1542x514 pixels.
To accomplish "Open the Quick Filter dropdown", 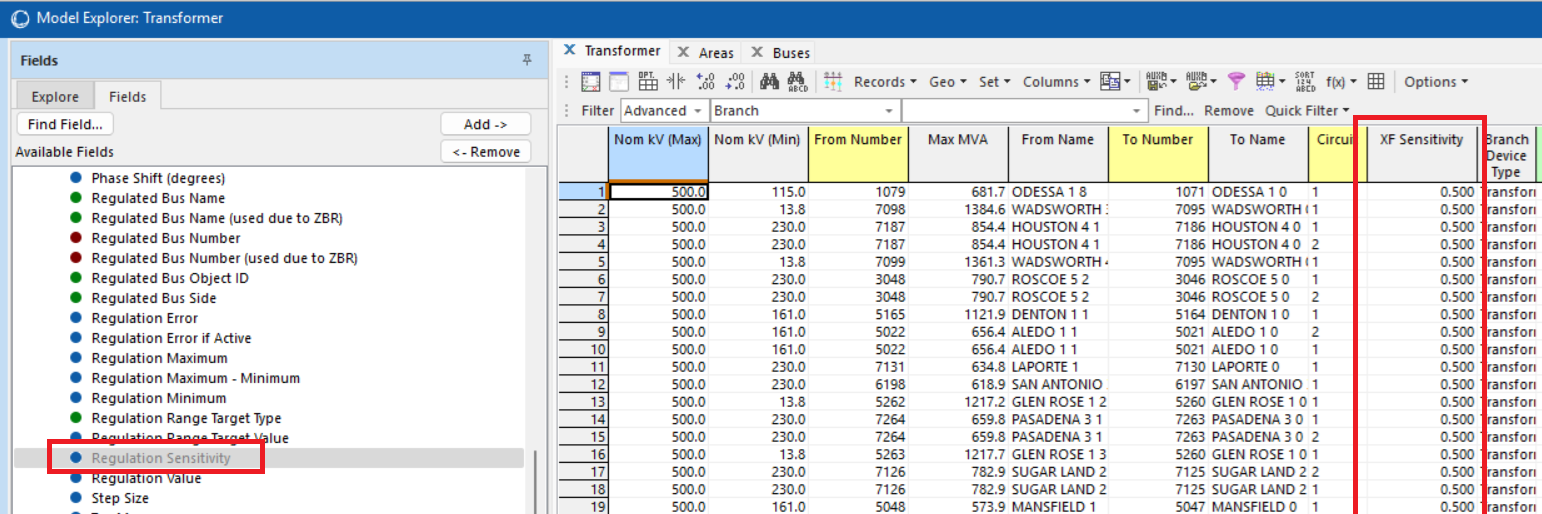I will 1307,111.
